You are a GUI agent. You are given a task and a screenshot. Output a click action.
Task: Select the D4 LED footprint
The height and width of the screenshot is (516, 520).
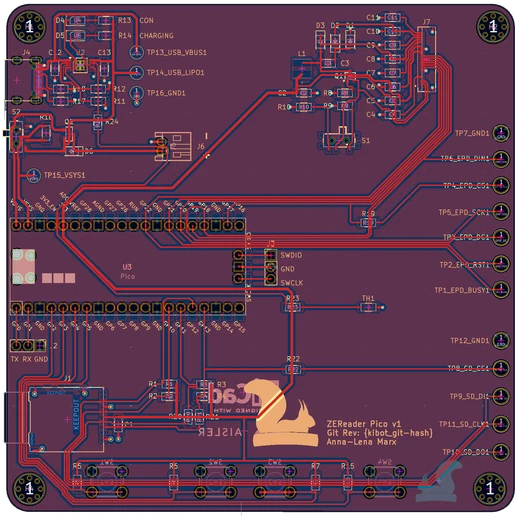coord(75,21)
